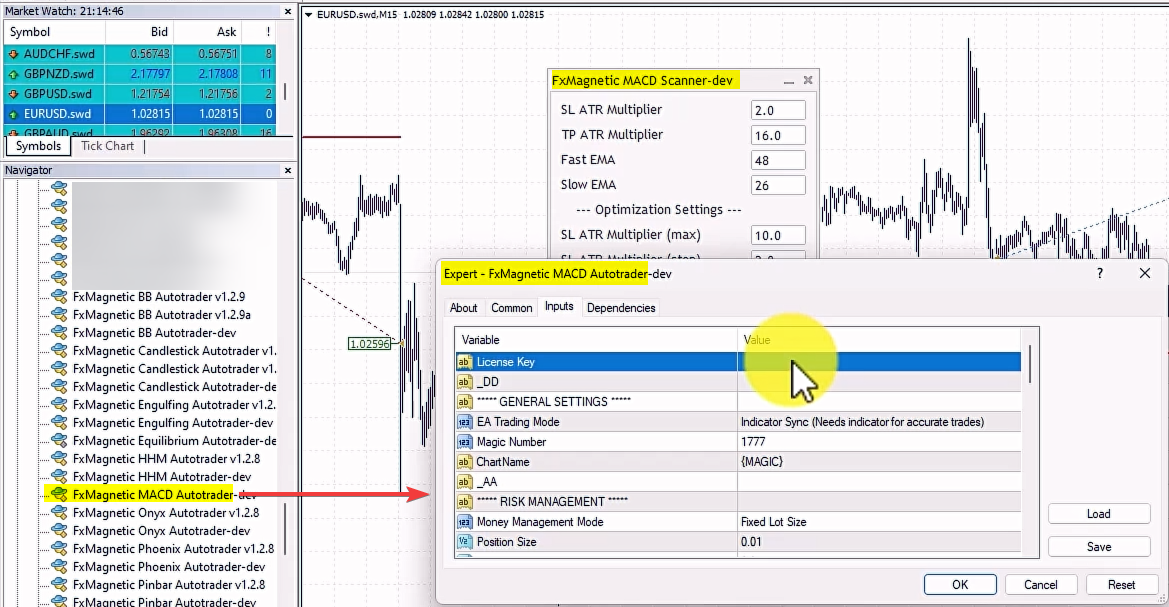The width and height of the screenshot is (1169, 607).
Task: Click the GBPUSD.swd down-arrow icon
Action: click(x=13, y=94)
